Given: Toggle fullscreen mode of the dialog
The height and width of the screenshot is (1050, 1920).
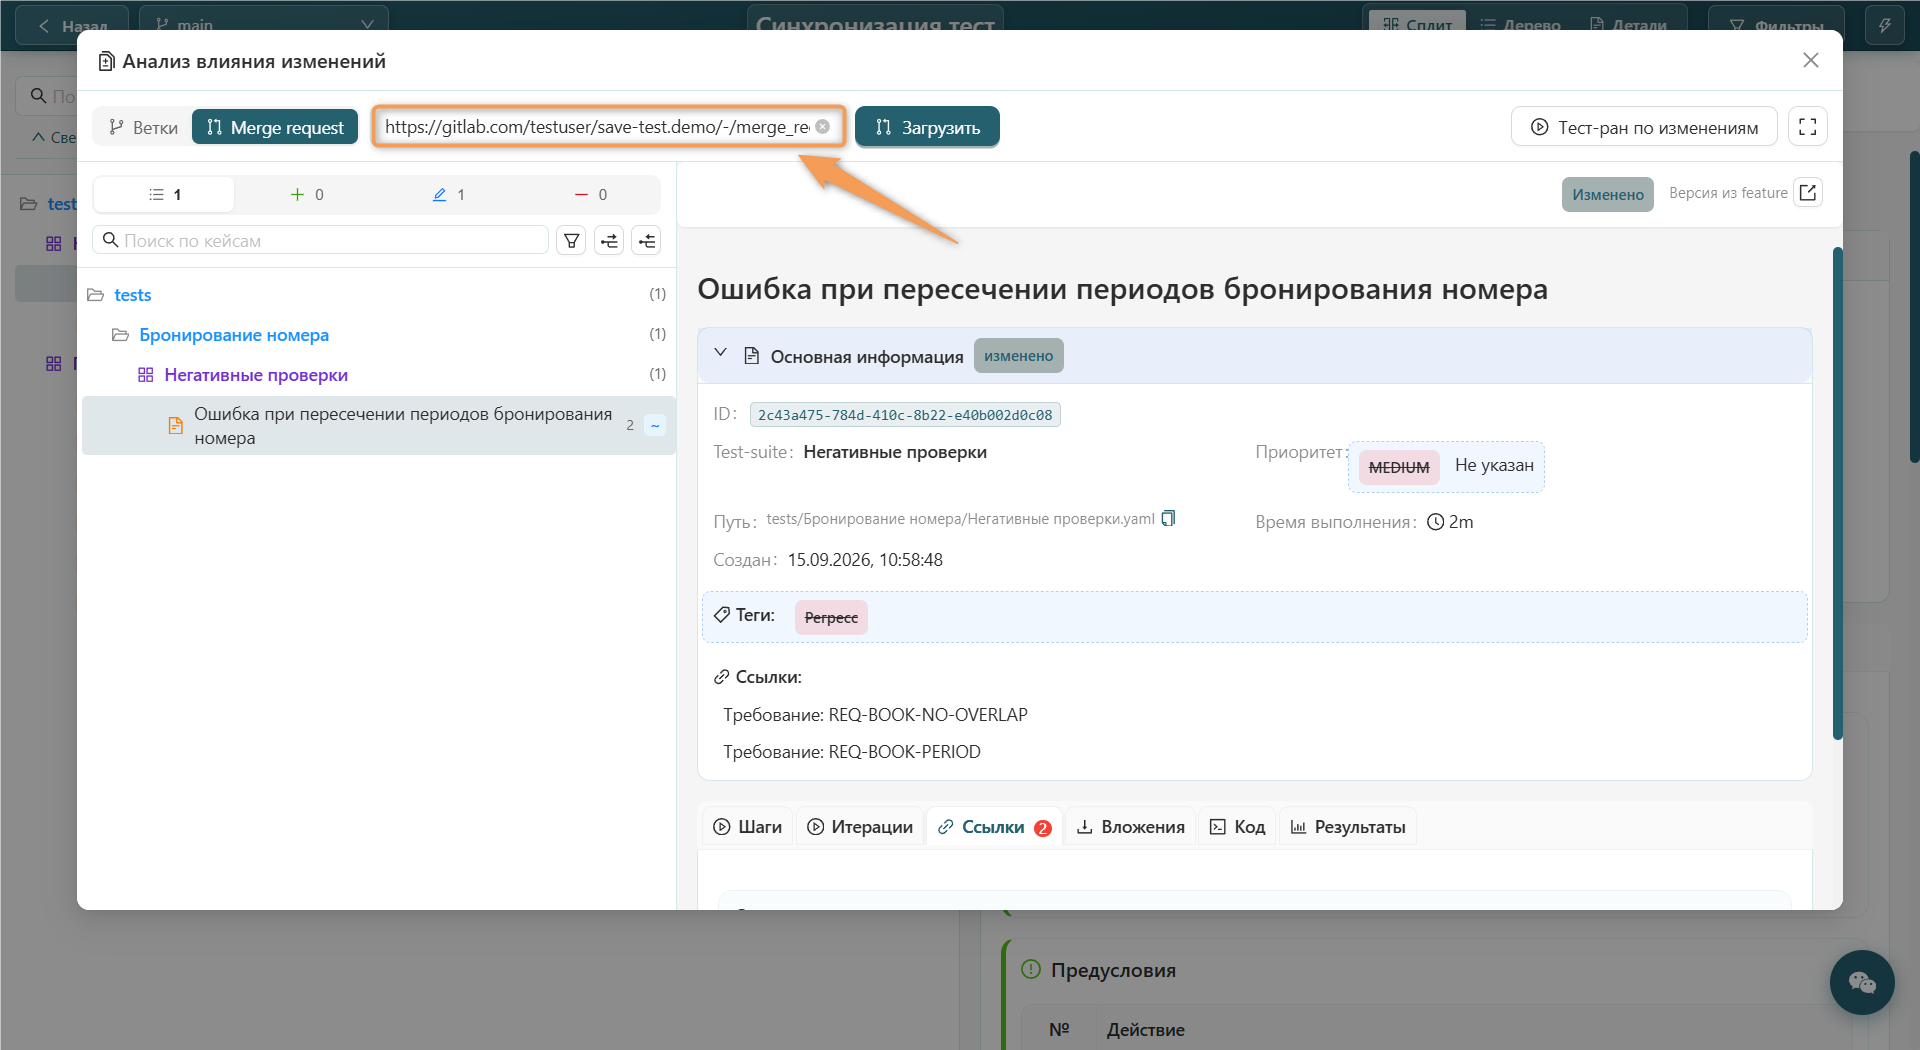Looking at the screenshot, I should (1807, 127).
